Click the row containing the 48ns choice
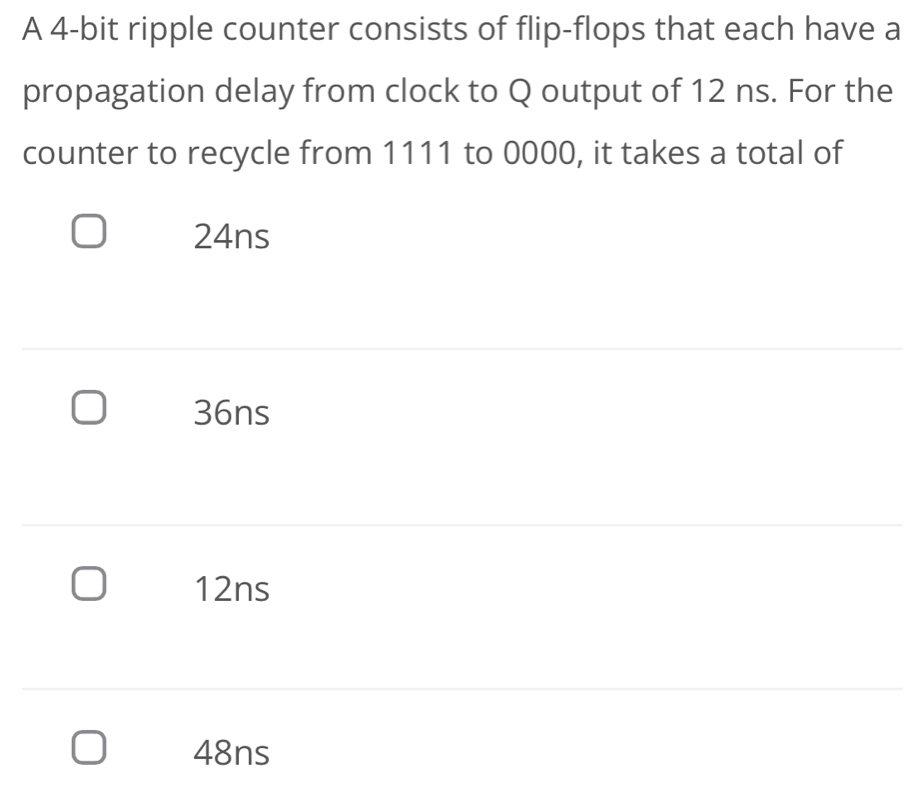 click(300, 752)
